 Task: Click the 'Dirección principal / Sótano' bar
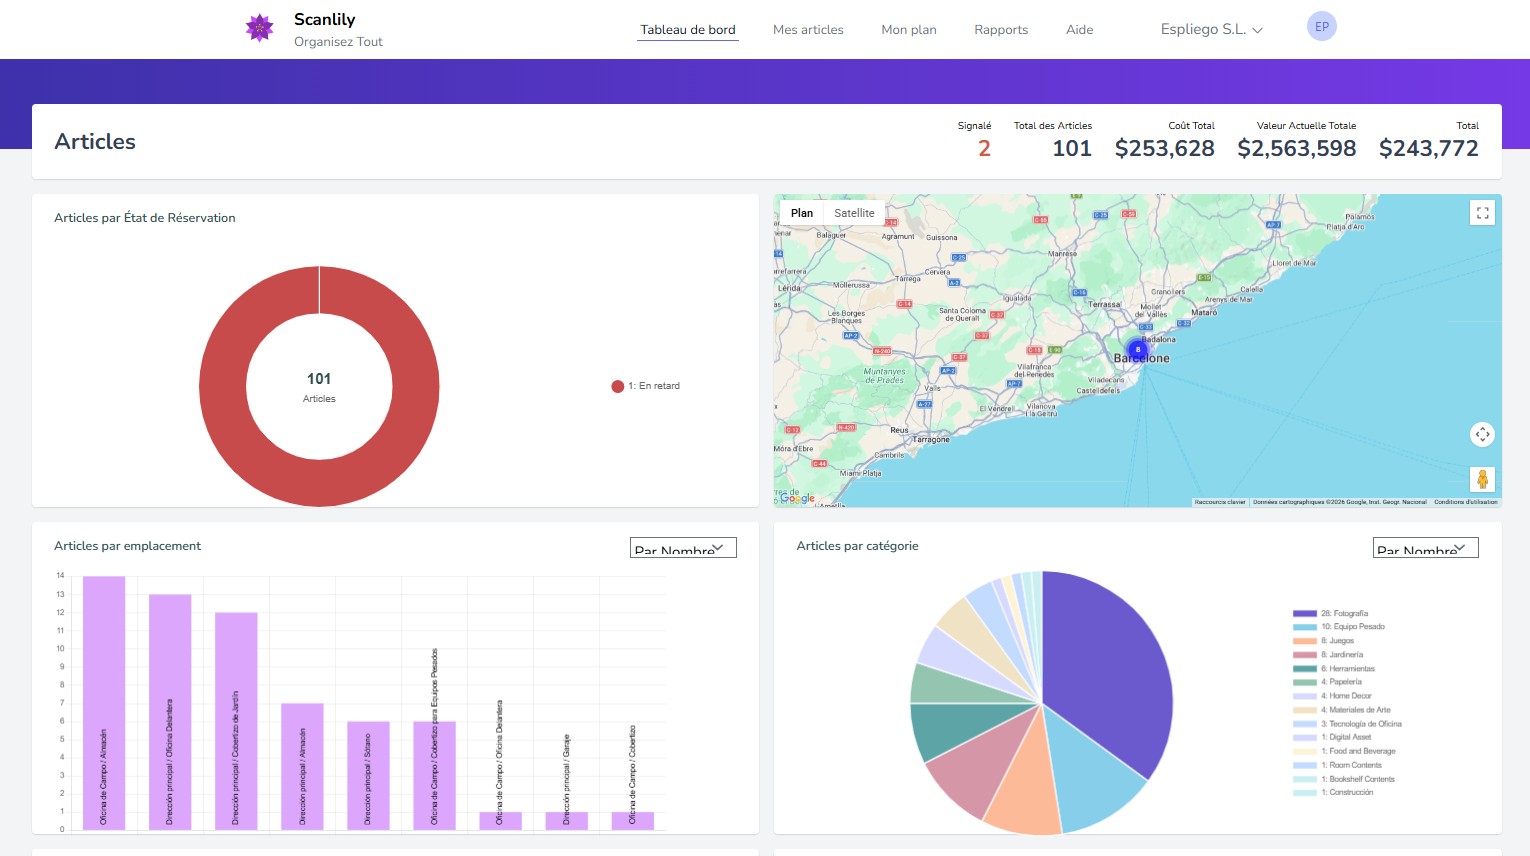point(368,775)
